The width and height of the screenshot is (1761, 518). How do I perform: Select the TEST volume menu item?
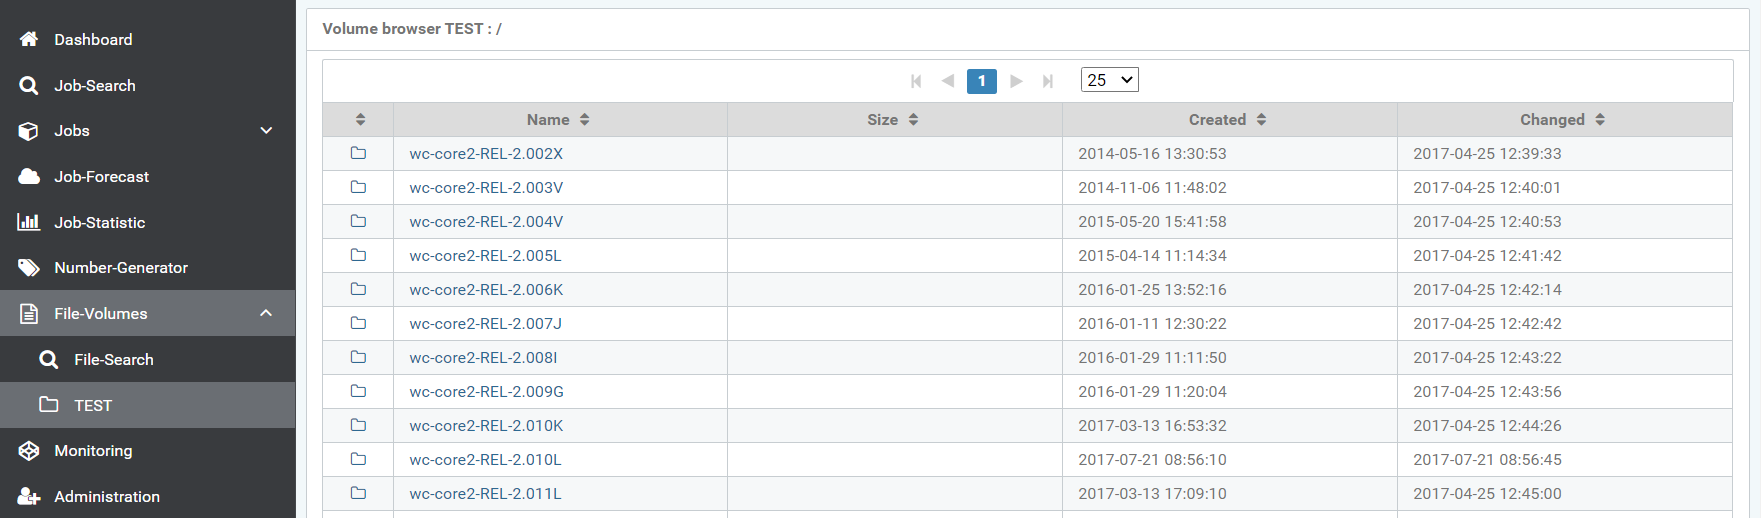tap(92, 405)
